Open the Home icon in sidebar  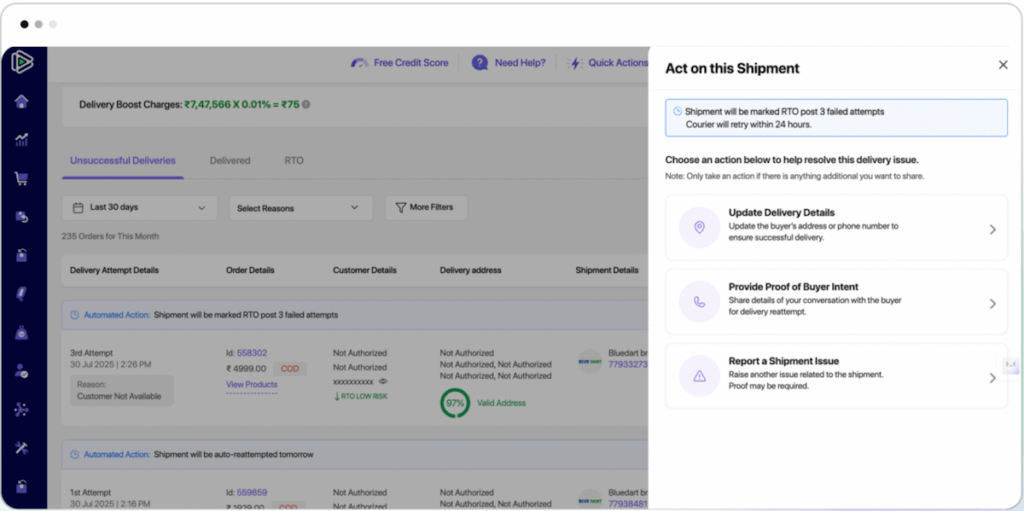point(21,101)
